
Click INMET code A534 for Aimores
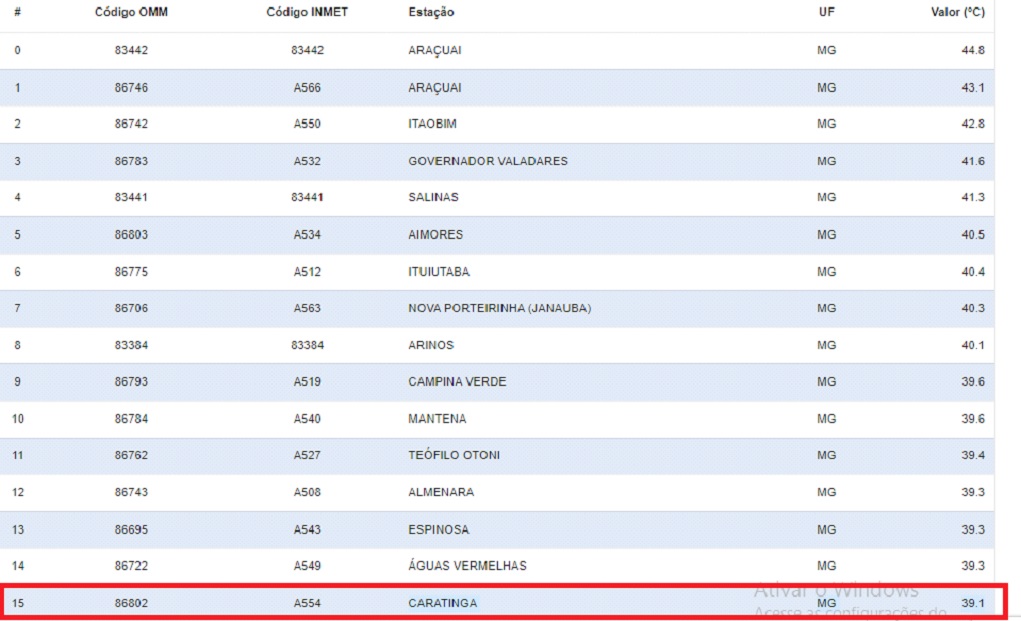click(307, 235)
